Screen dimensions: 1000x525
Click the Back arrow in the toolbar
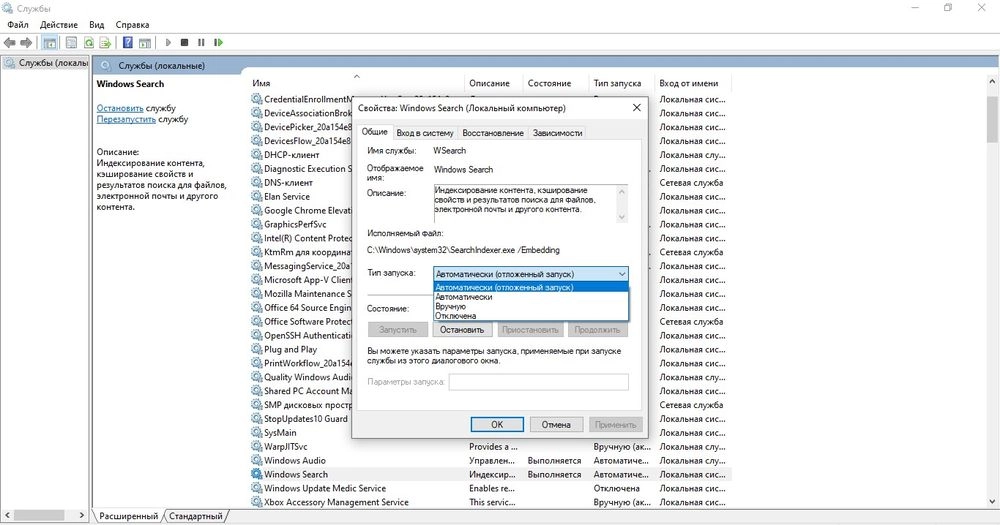[x=10, y=43]
